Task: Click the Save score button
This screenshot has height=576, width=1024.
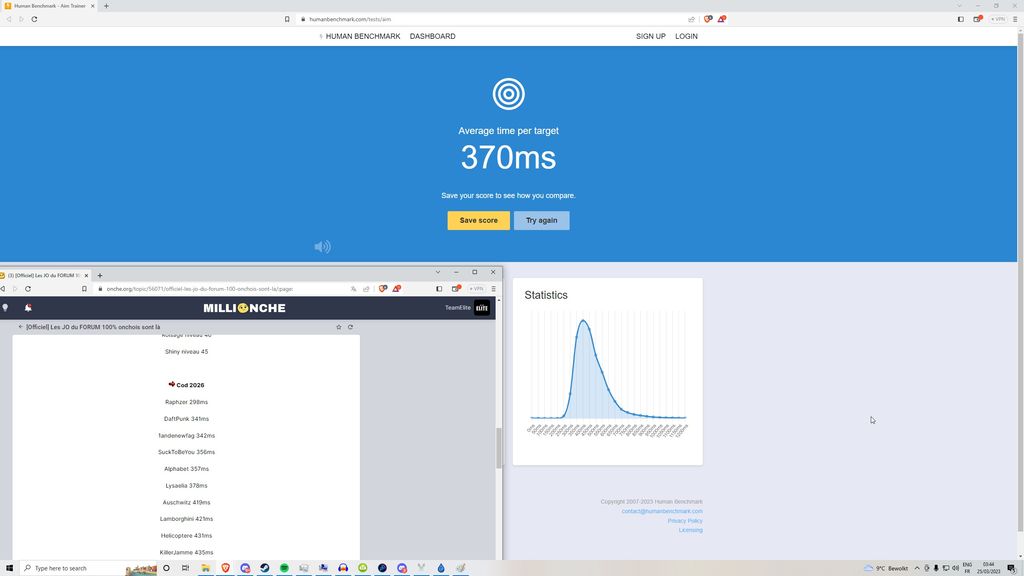Action: click(x=478, y=220)
